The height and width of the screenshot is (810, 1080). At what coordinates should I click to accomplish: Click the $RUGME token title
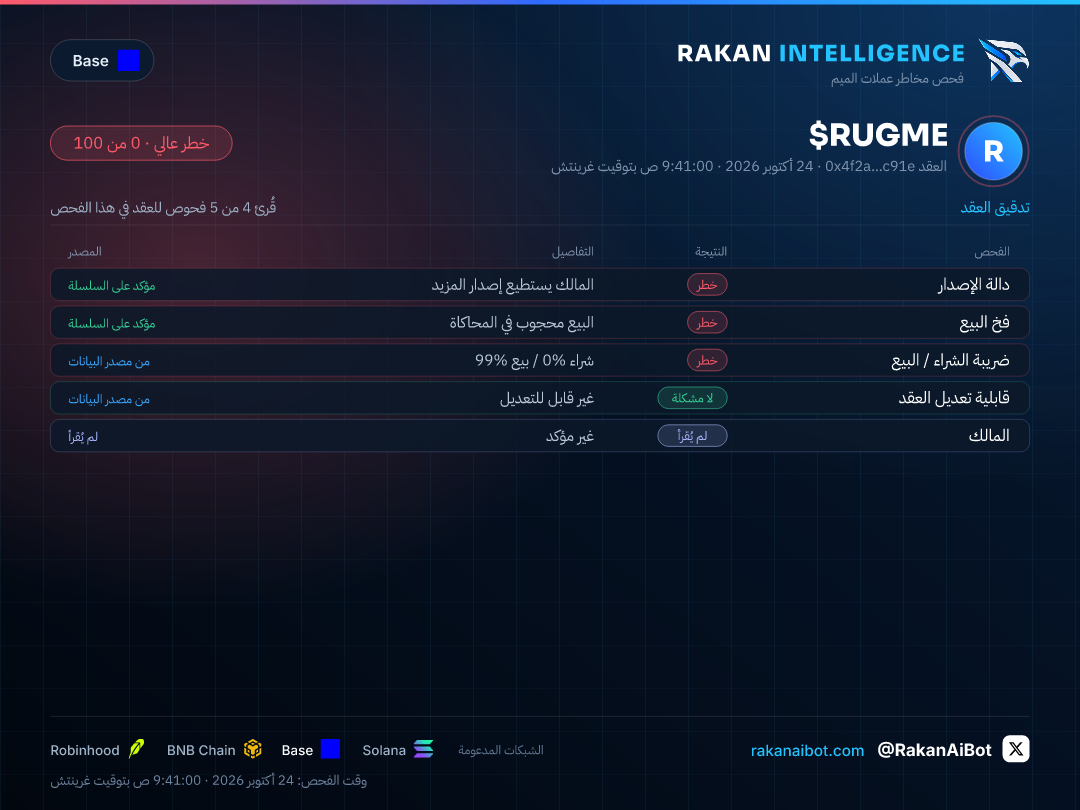(x=878, y=135)
